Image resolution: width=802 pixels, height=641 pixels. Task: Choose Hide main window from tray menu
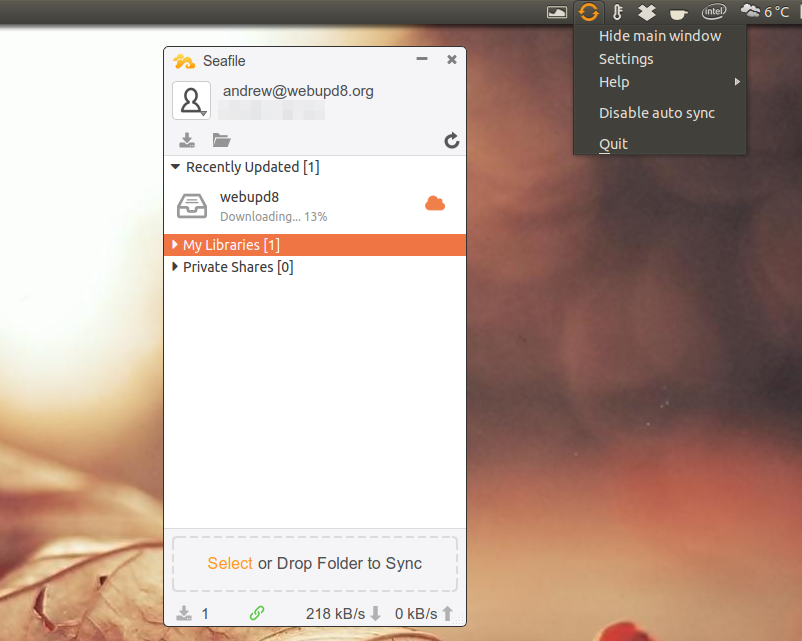659,36
